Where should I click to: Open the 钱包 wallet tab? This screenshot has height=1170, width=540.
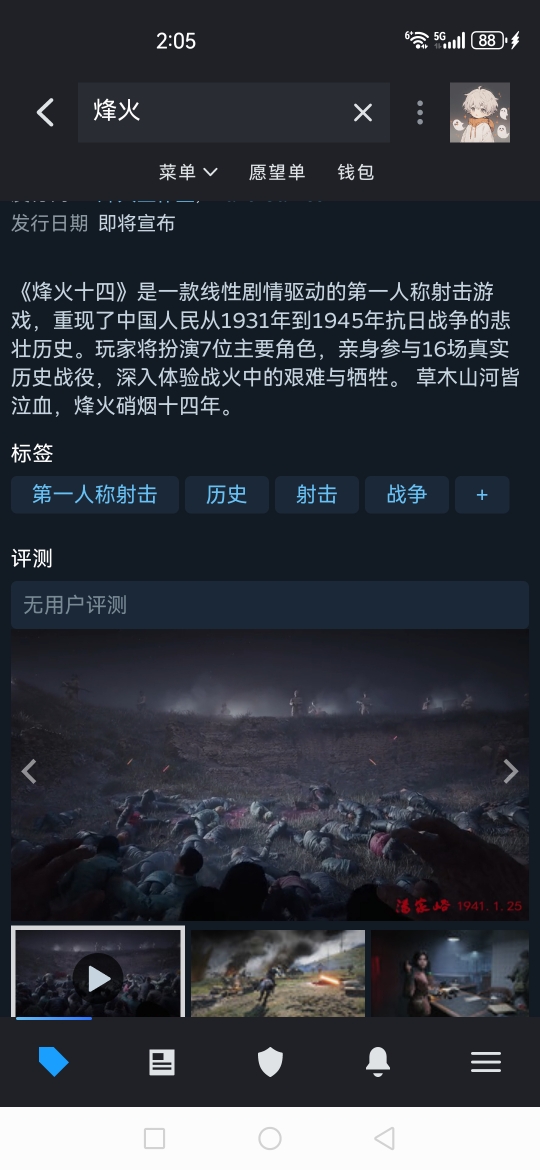(355, 172)
